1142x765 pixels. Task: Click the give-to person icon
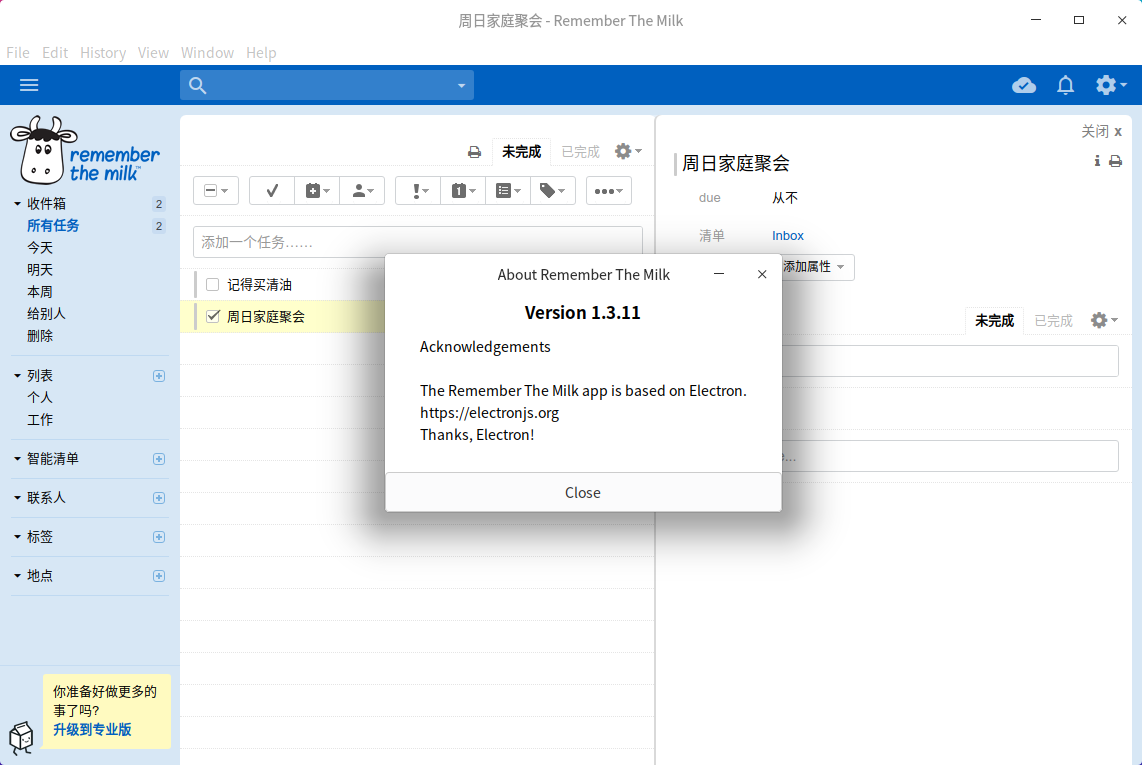[362, 191]
